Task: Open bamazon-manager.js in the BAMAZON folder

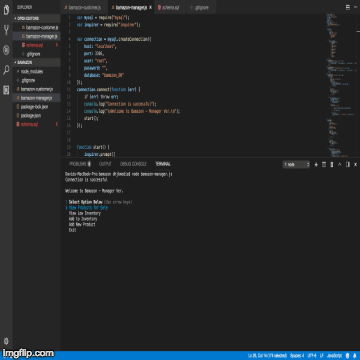Action: click(x=37, y=98)
